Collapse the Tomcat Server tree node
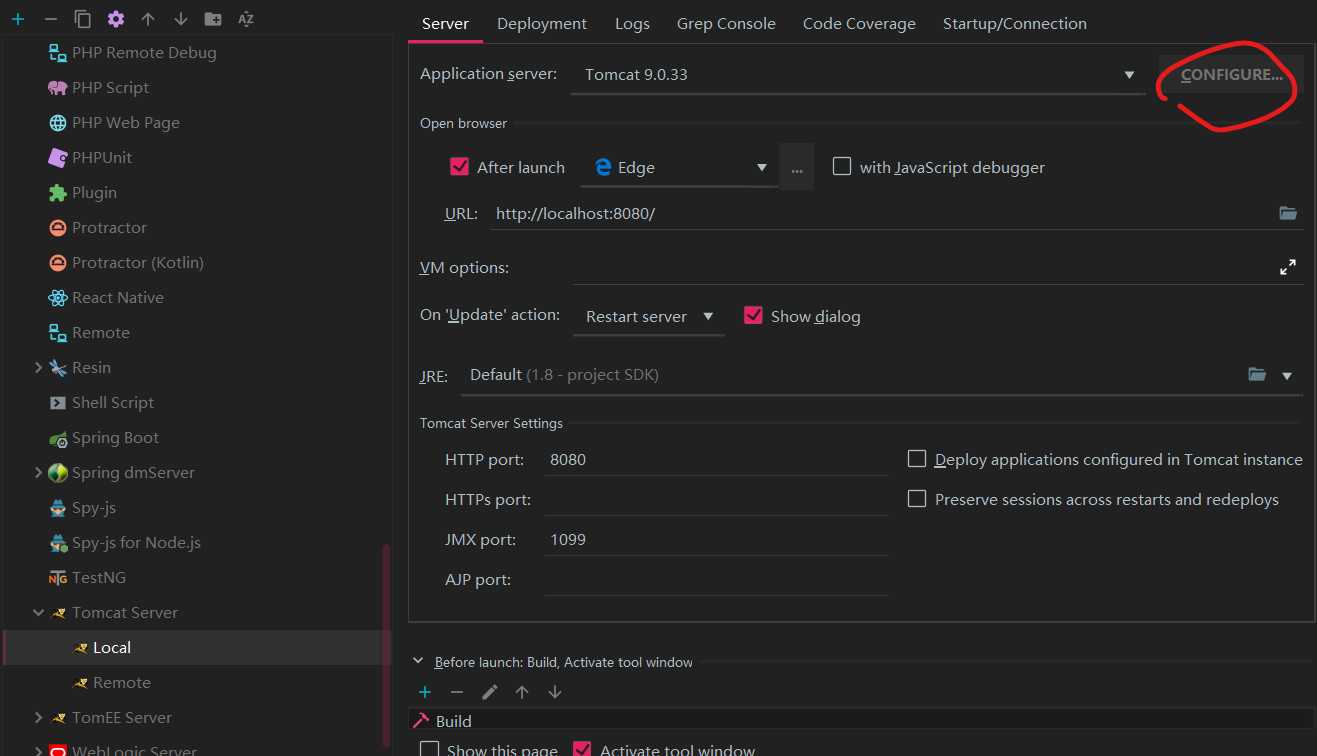 (38, 613)
